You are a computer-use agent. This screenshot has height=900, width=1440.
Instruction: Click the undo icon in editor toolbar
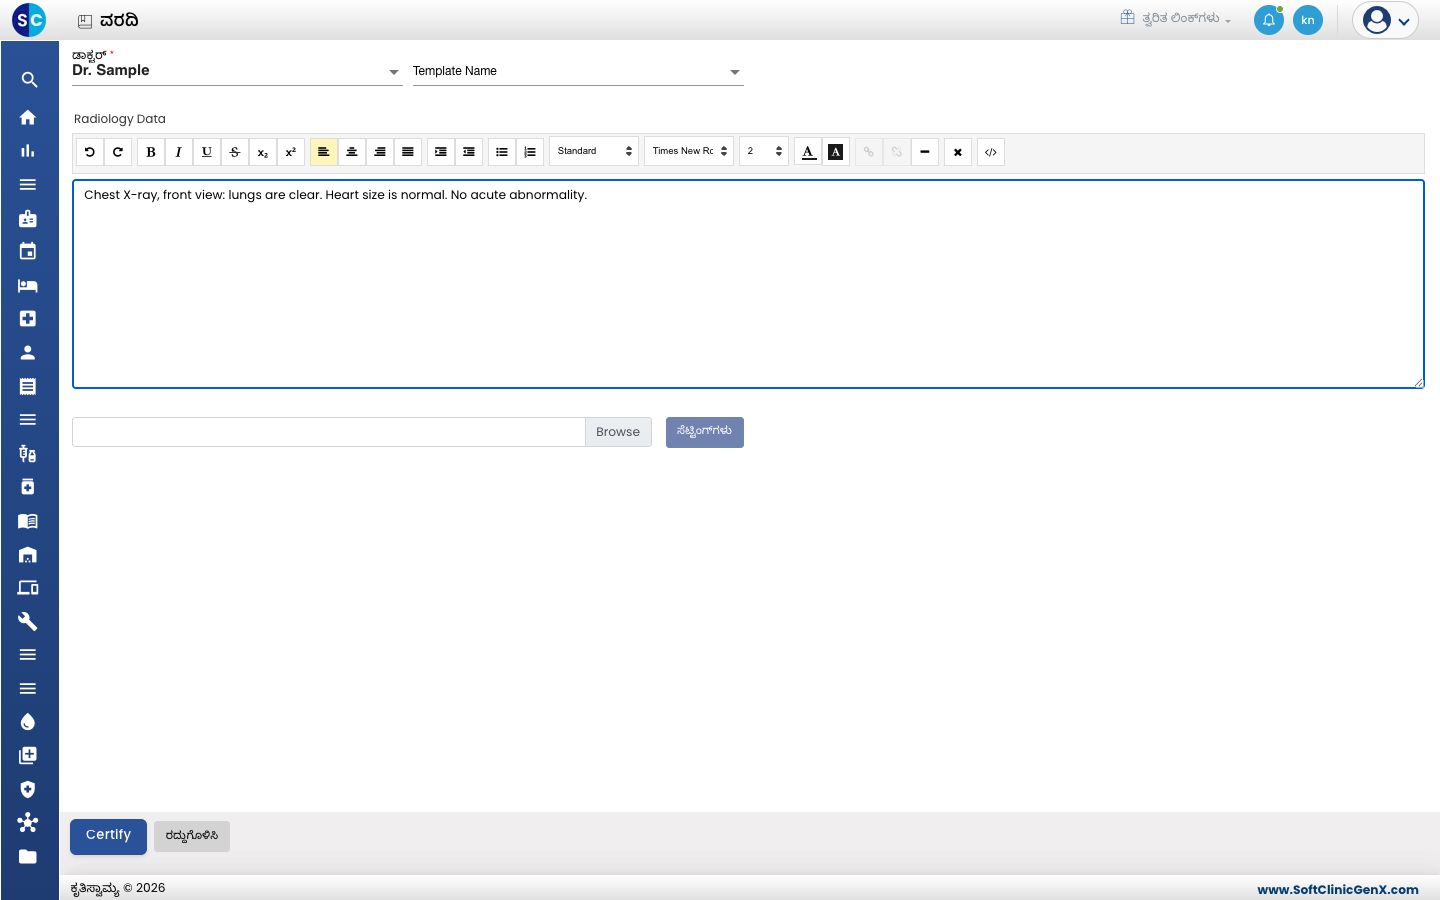click(x=90, y=152)
